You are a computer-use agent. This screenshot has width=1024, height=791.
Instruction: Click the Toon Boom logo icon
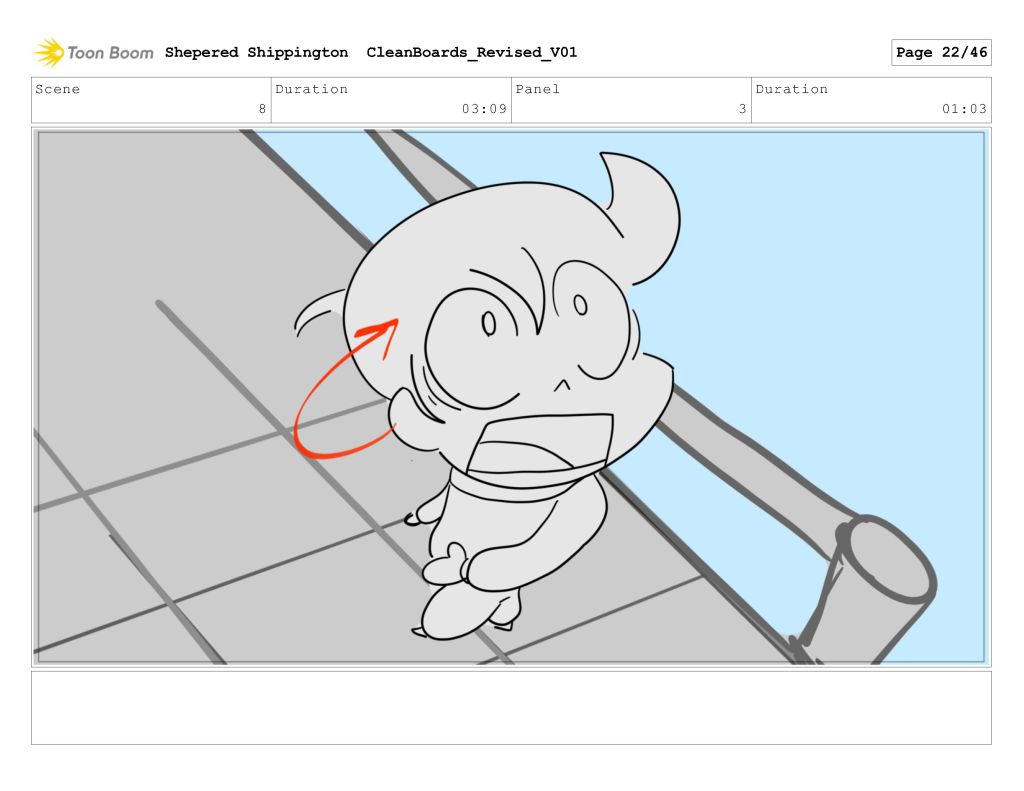pos(49,52)
